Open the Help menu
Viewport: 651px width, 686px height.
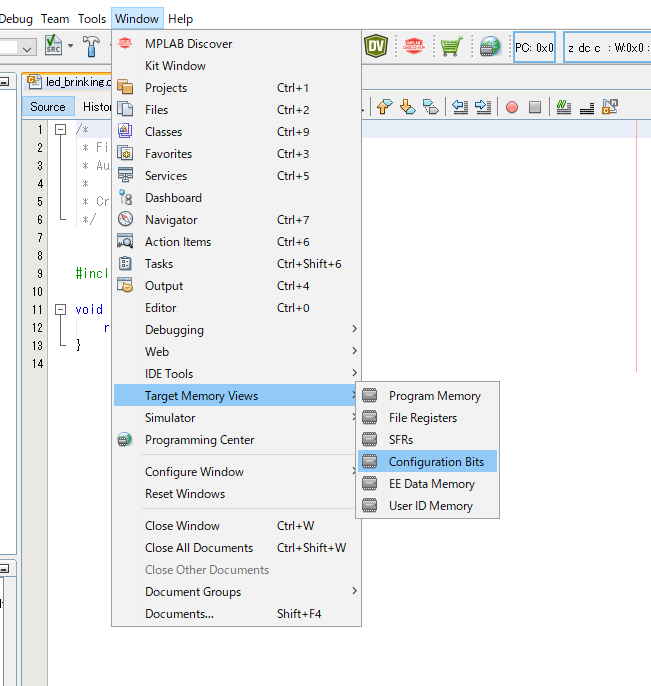point(180,19)
